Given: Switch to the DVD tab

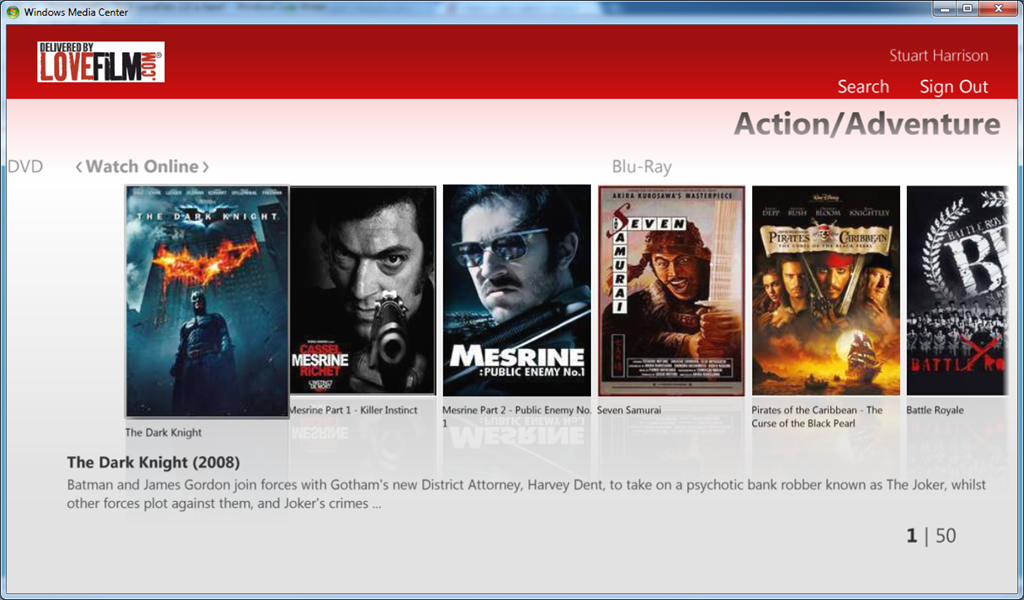Looking at the screenshot, I should click(25, 166).
